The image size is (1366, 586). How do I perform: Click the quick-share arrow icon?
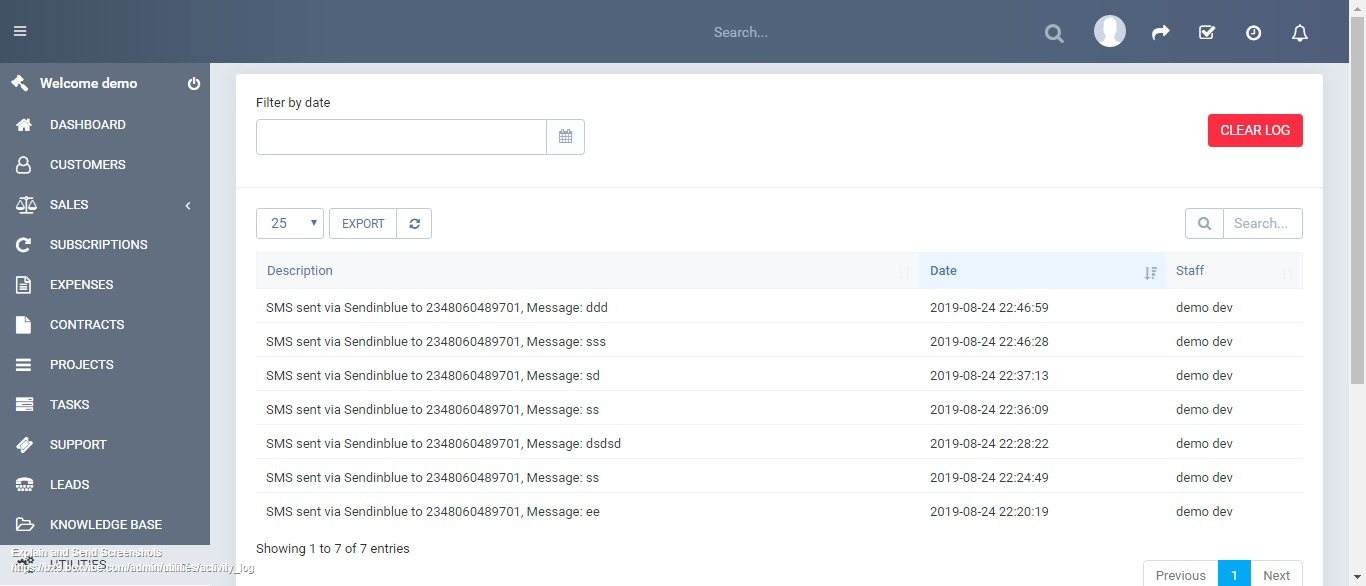point(1160,32)
